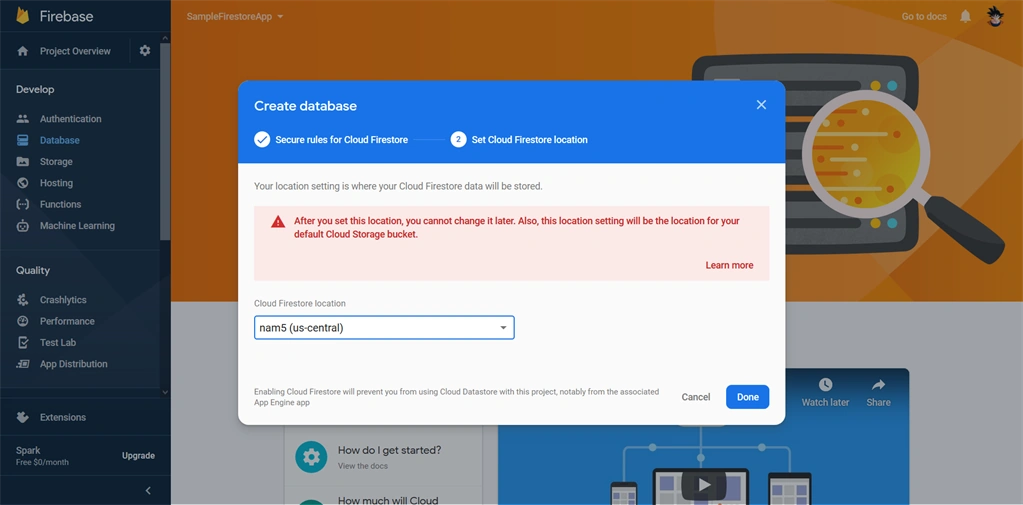This screenshot has width=1023, height=505.
Task: Select Performance in sidebar
Action: coord(67,321)
